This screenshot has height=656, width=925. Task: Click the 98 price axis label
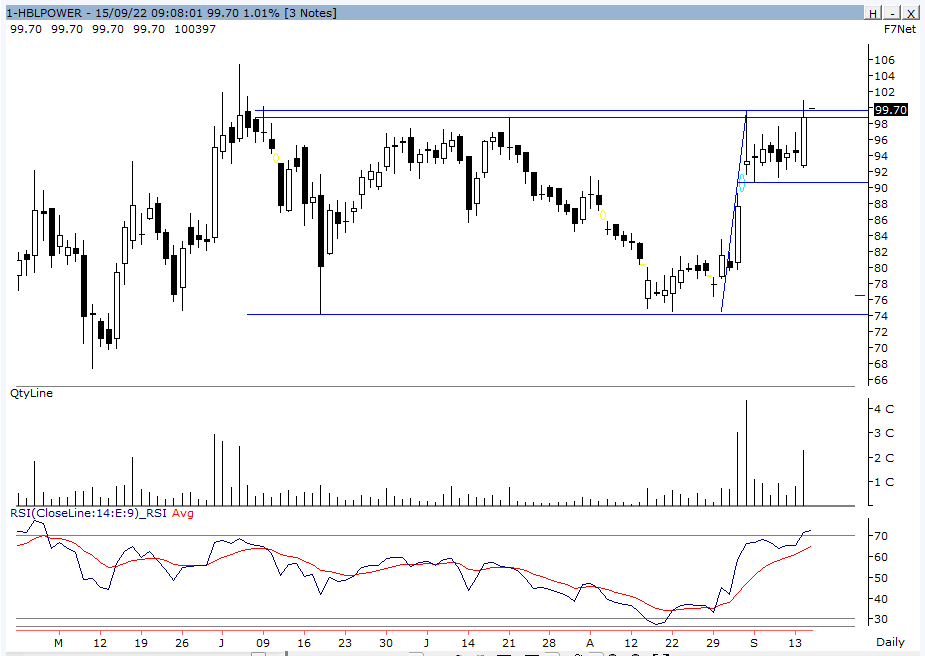tap(881, 124)
